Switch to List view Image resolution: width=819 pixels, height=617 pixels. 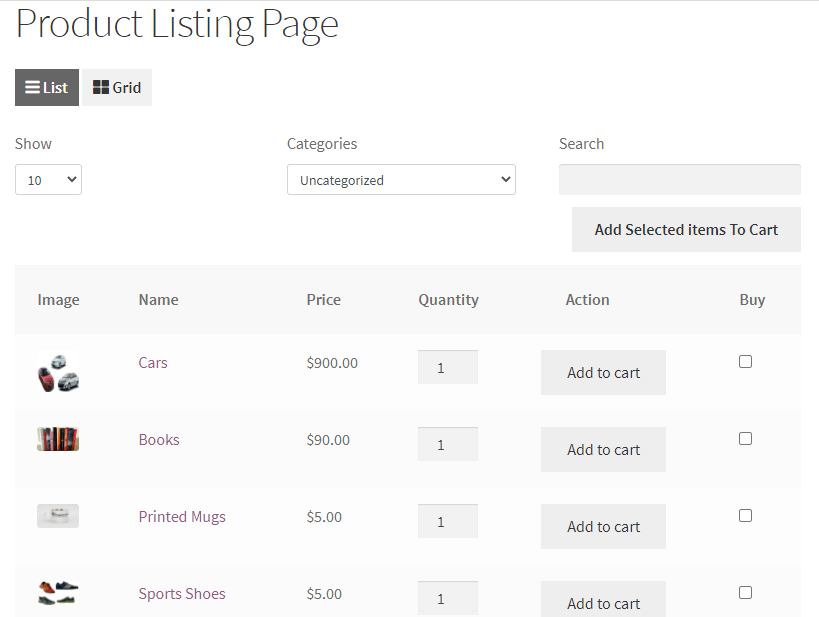pos(46,87)
